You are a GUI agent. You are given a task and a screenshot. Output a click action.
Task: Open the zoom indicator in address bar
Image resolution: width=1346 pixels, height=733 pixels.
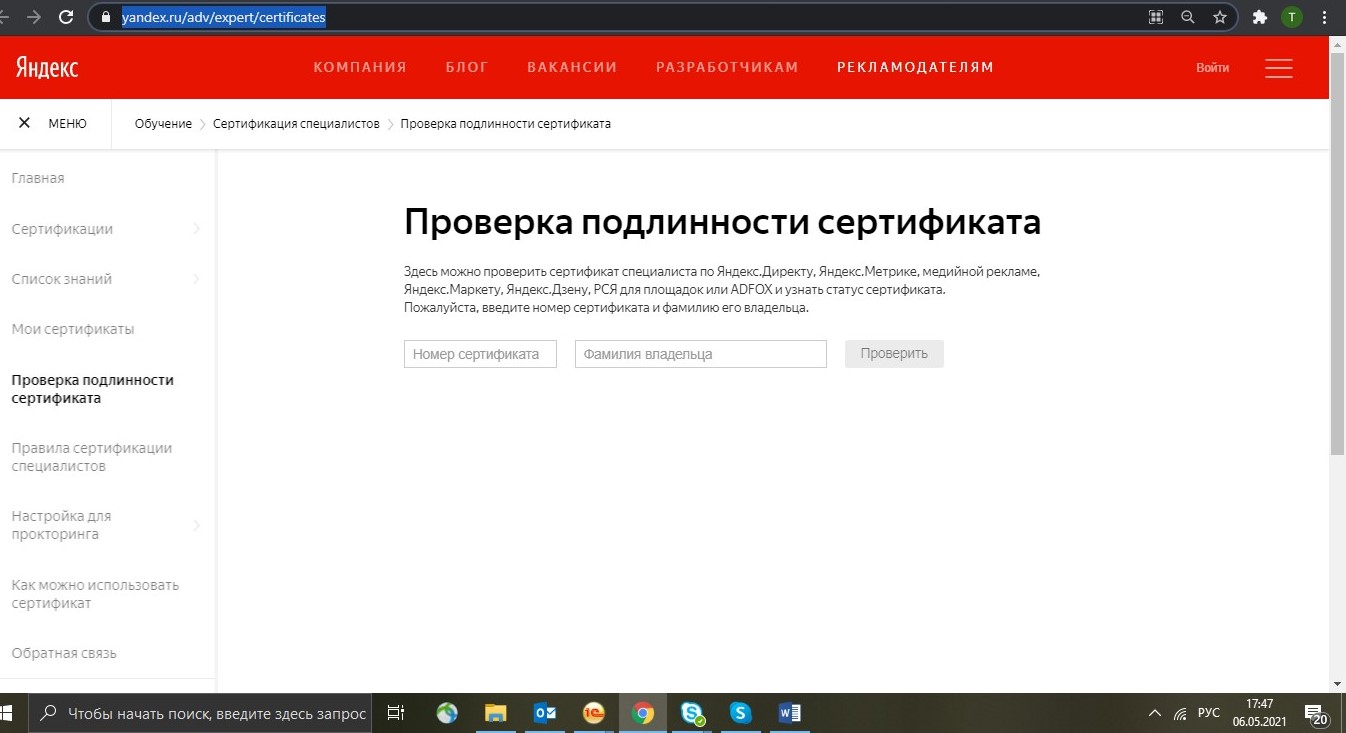click(x=1187, y=17)
